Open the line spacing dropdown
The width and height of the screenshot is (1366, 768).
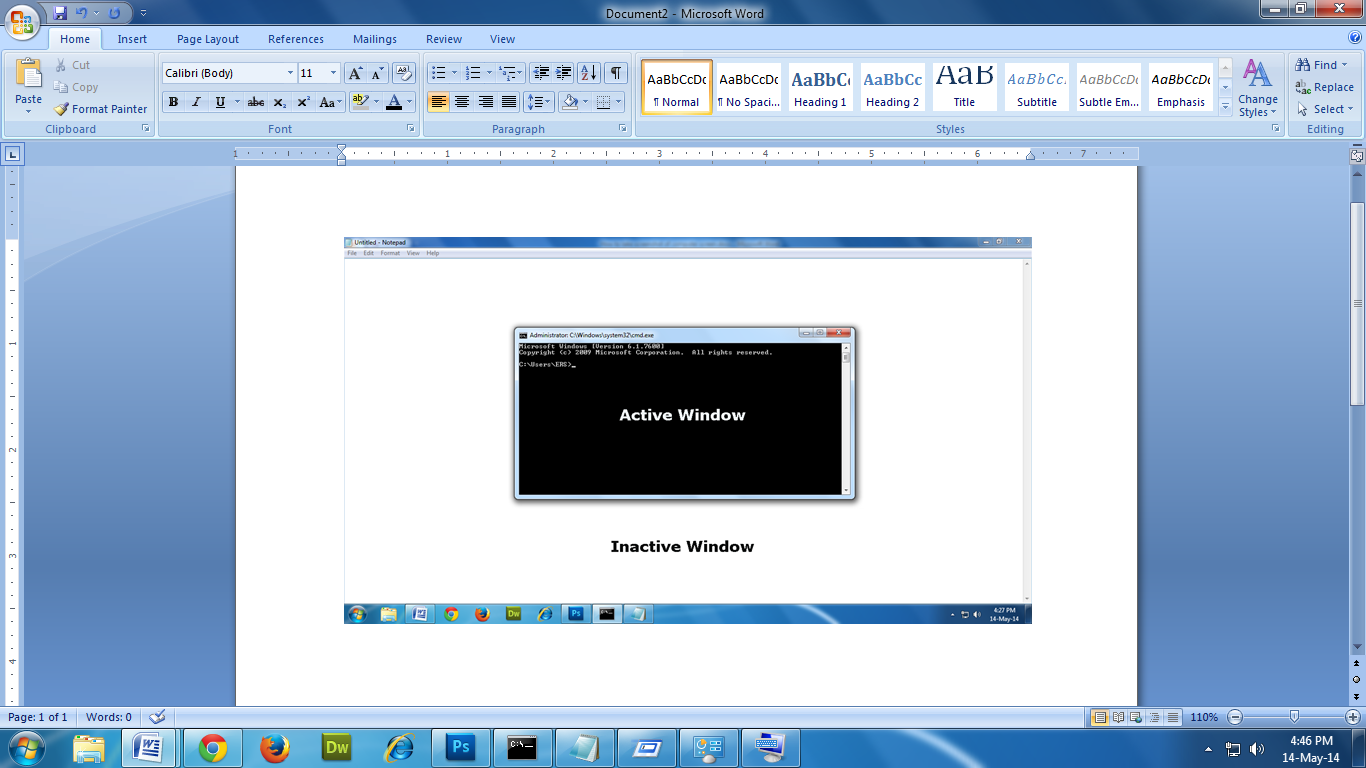click(x=540, y=102)
